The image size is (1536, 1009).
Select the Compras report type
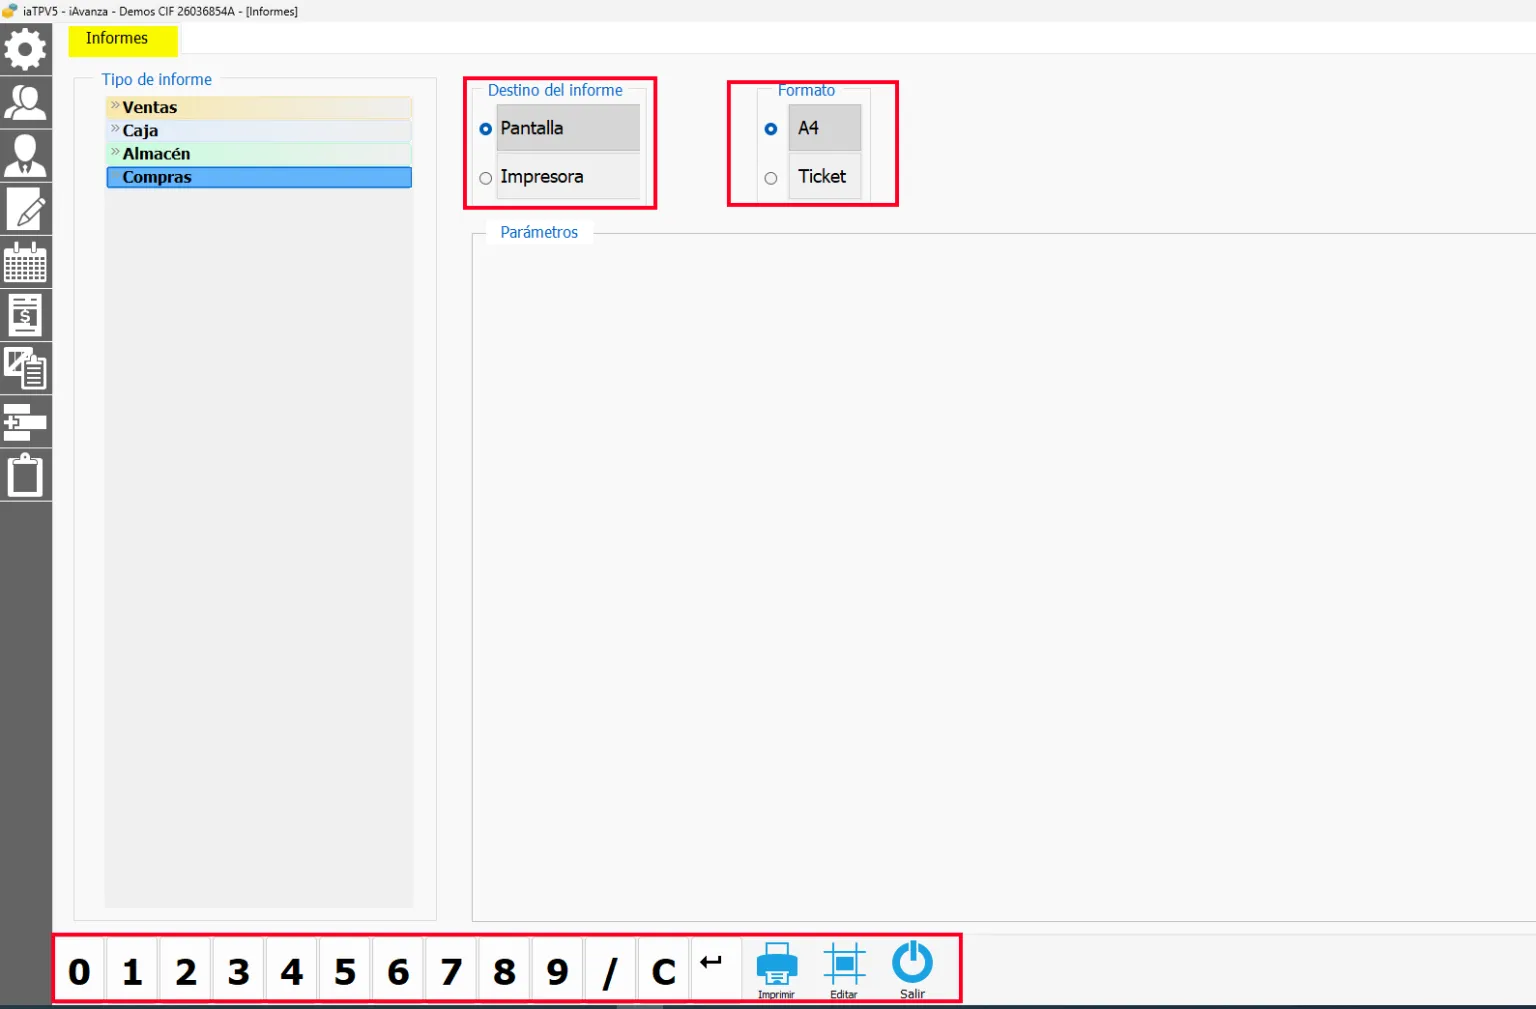[x=259, y=177]
